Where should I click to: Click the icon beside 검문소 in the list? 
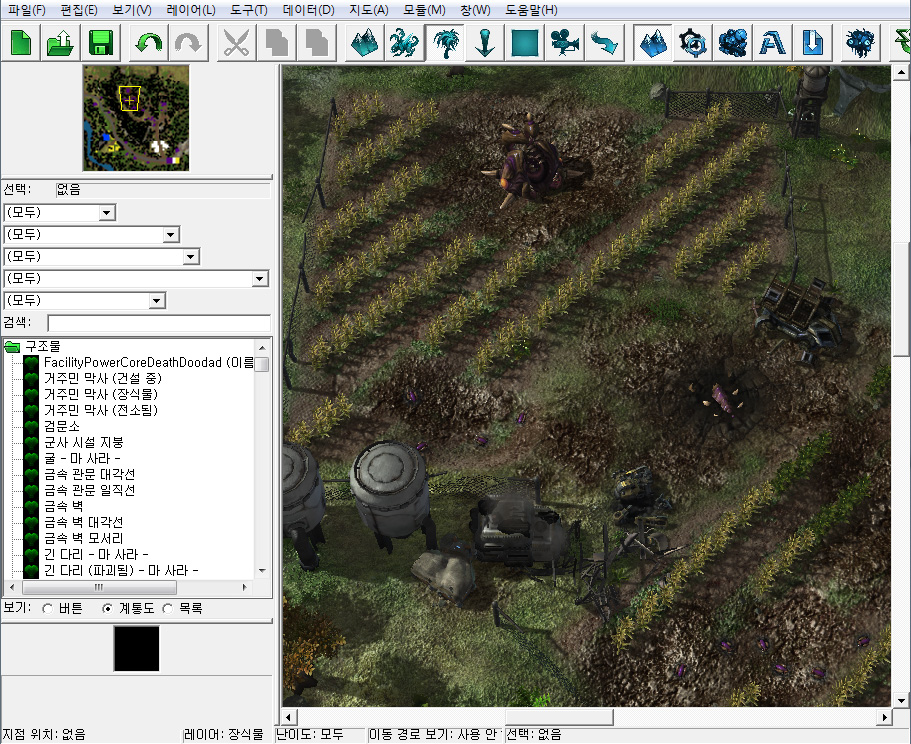(31, 426)
